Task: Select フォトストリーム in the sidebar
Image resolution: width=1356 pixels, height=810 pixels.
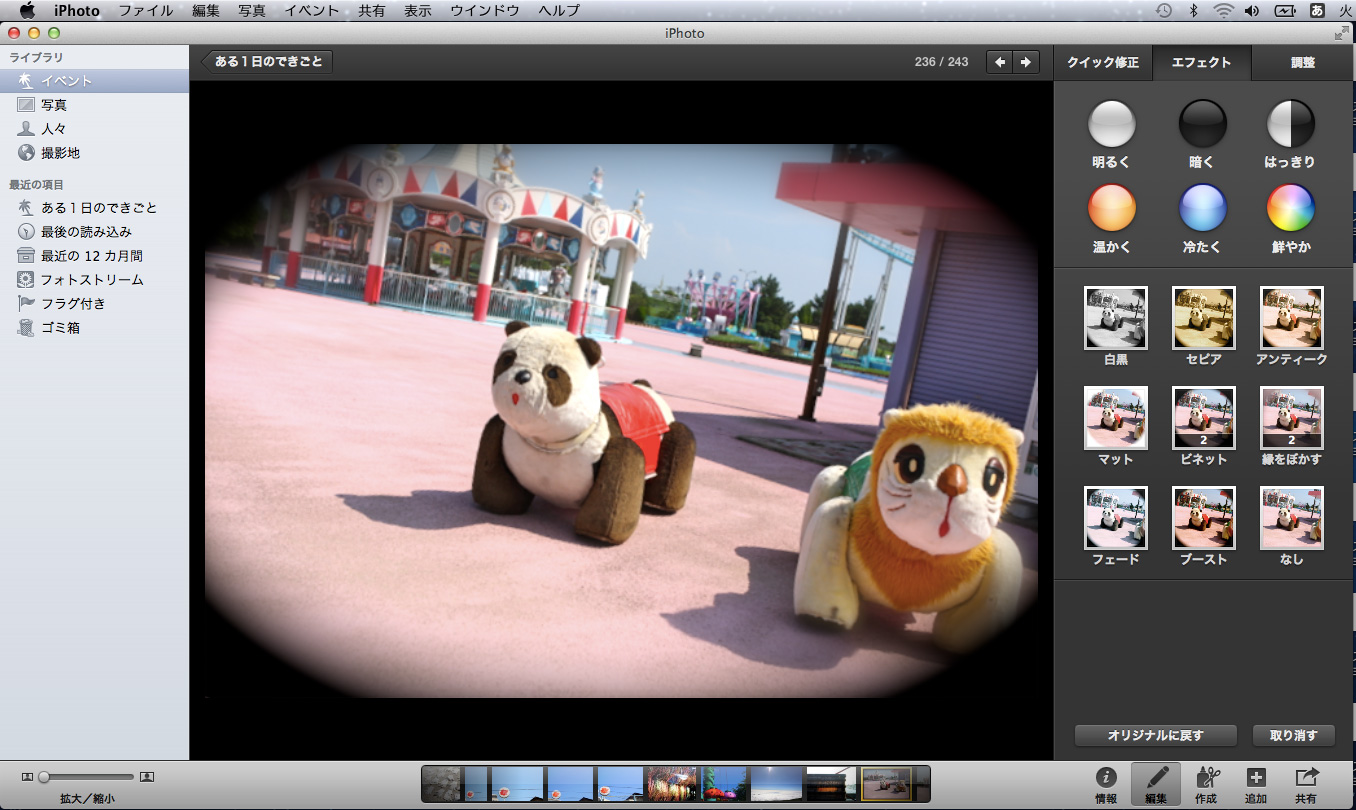Action: 92,280
